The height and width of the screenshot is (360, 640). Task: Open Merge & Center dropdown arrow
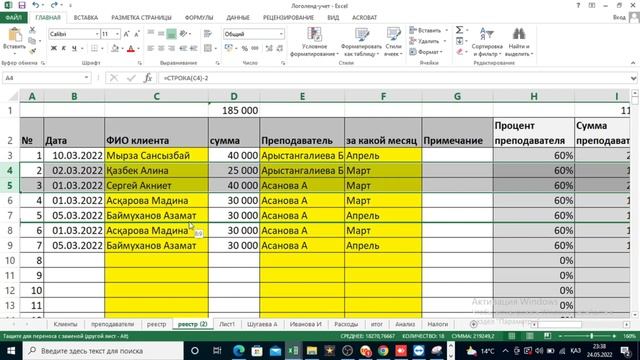click(216, 49)
